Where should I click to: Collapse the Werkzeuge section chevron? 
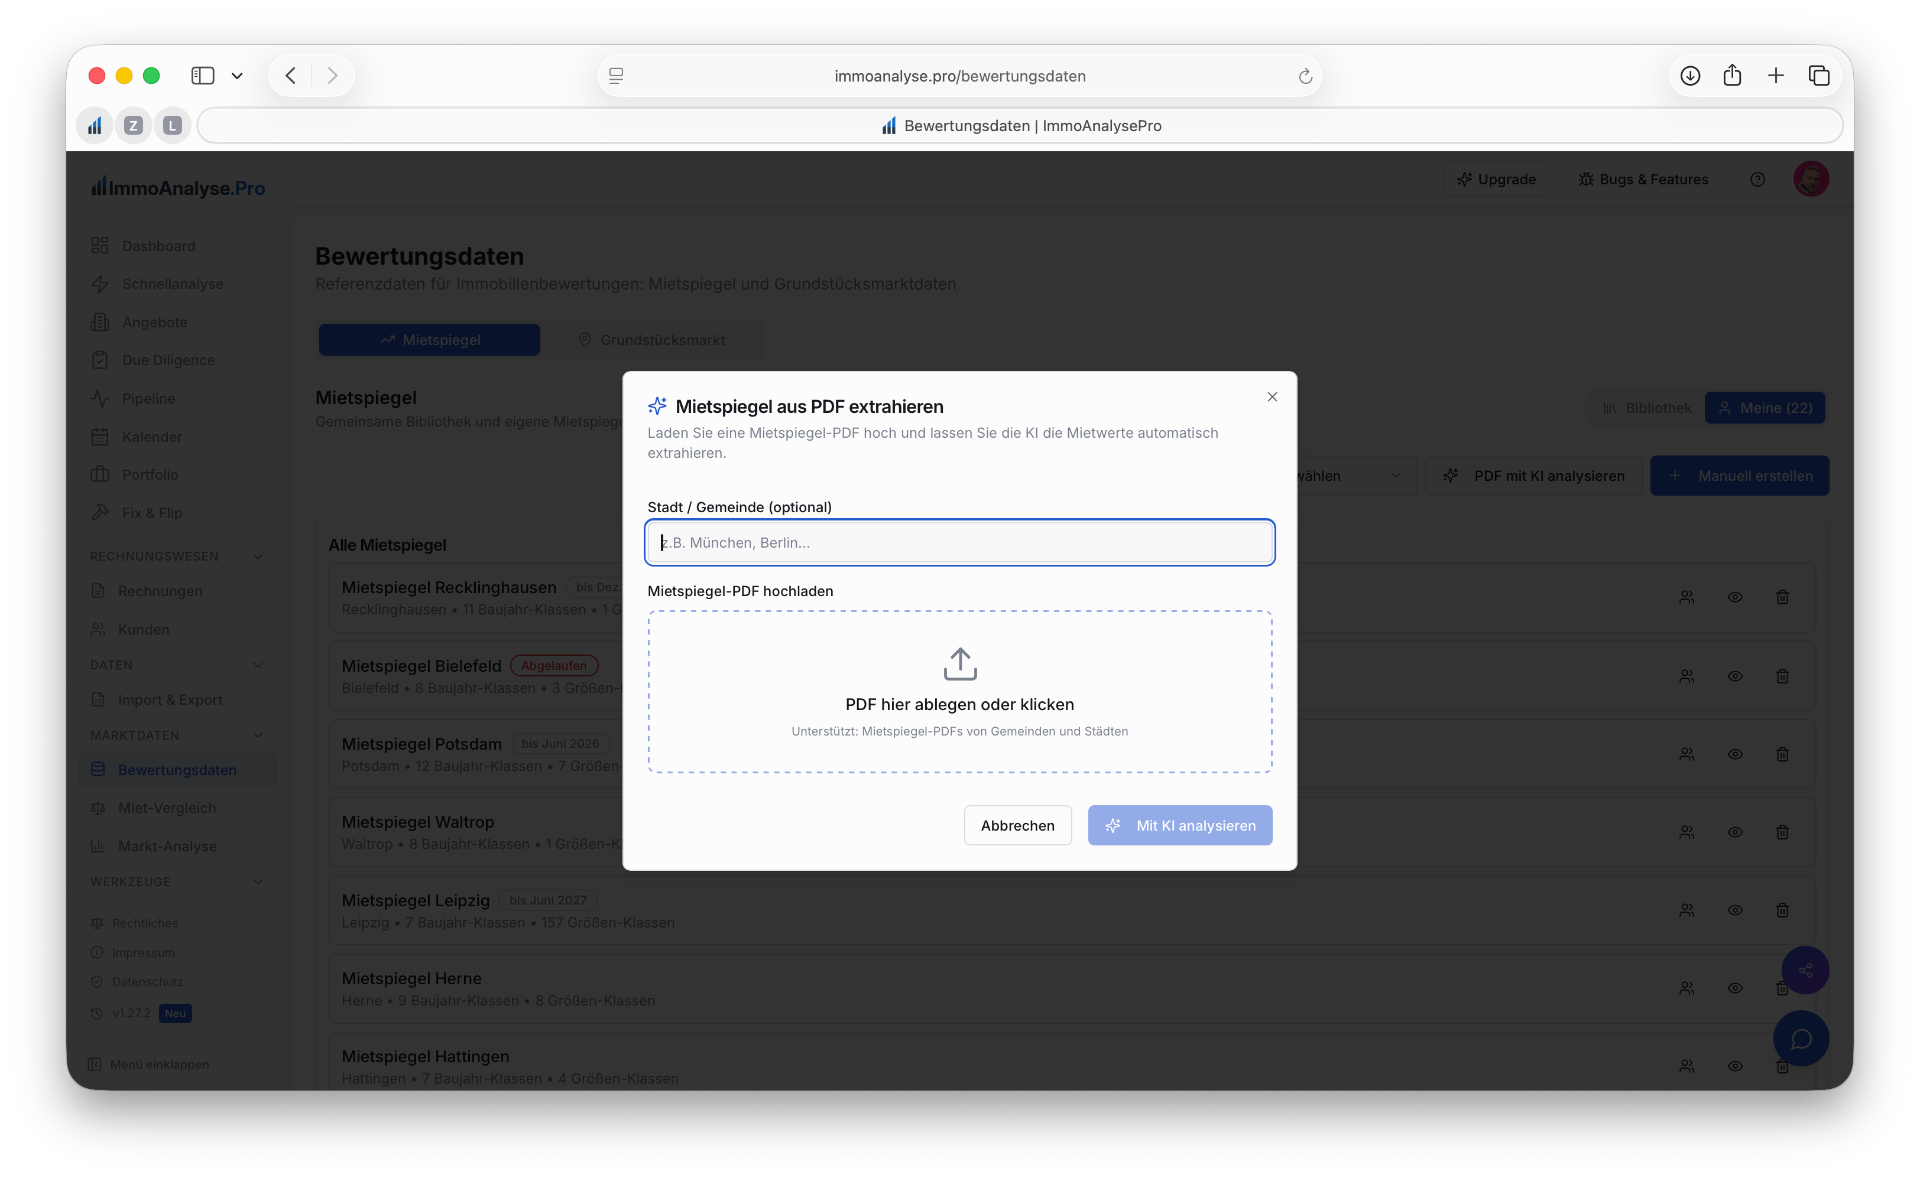(x=258, y=882)
